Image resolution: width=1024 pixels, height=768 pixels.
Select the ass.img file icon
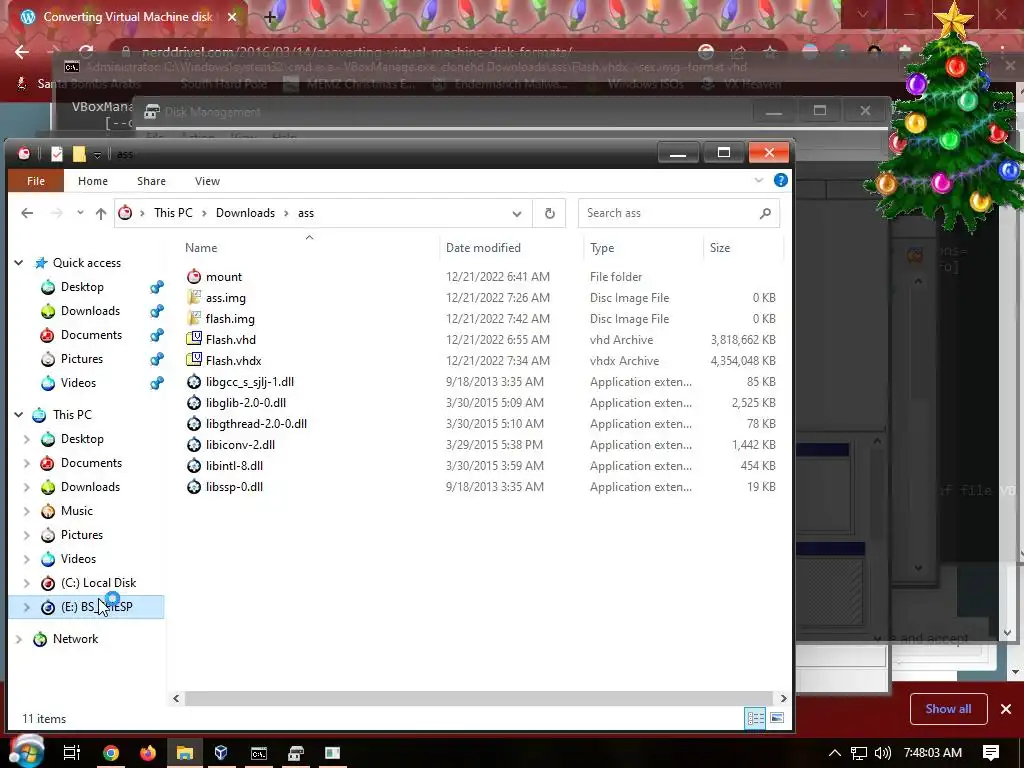coord(194,298)
